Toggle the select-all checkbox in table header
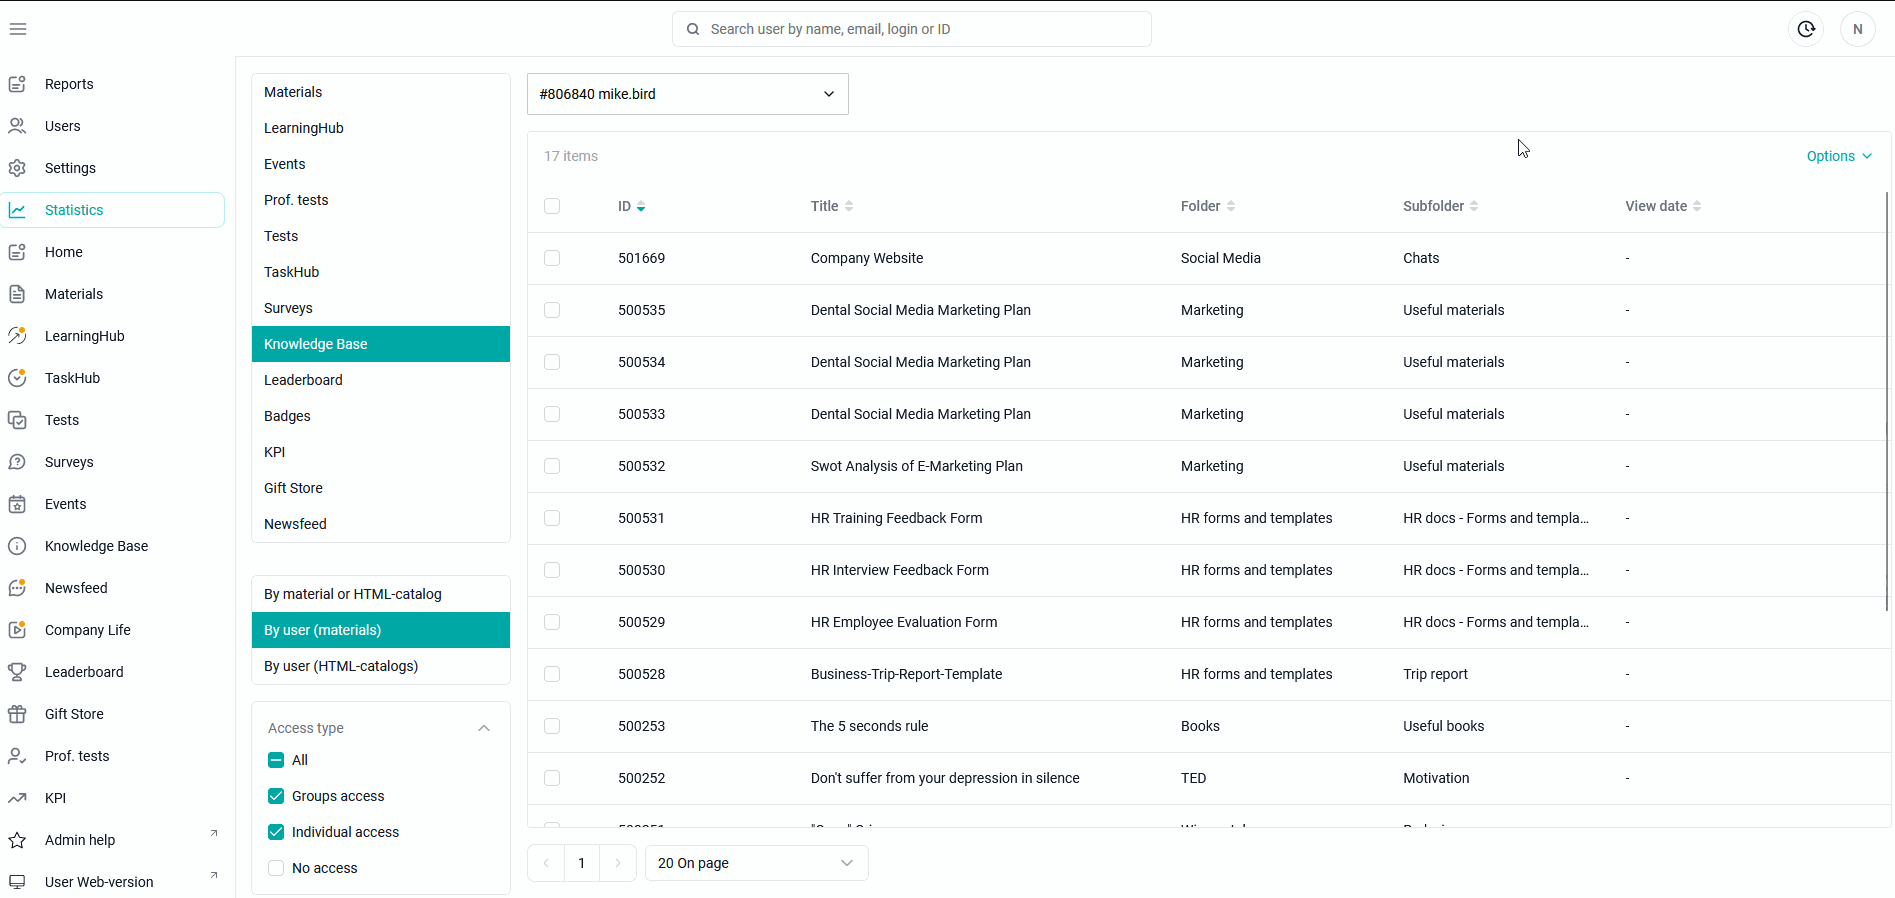This screenshot has height=898, width=1895. click(x=552, y=206)
